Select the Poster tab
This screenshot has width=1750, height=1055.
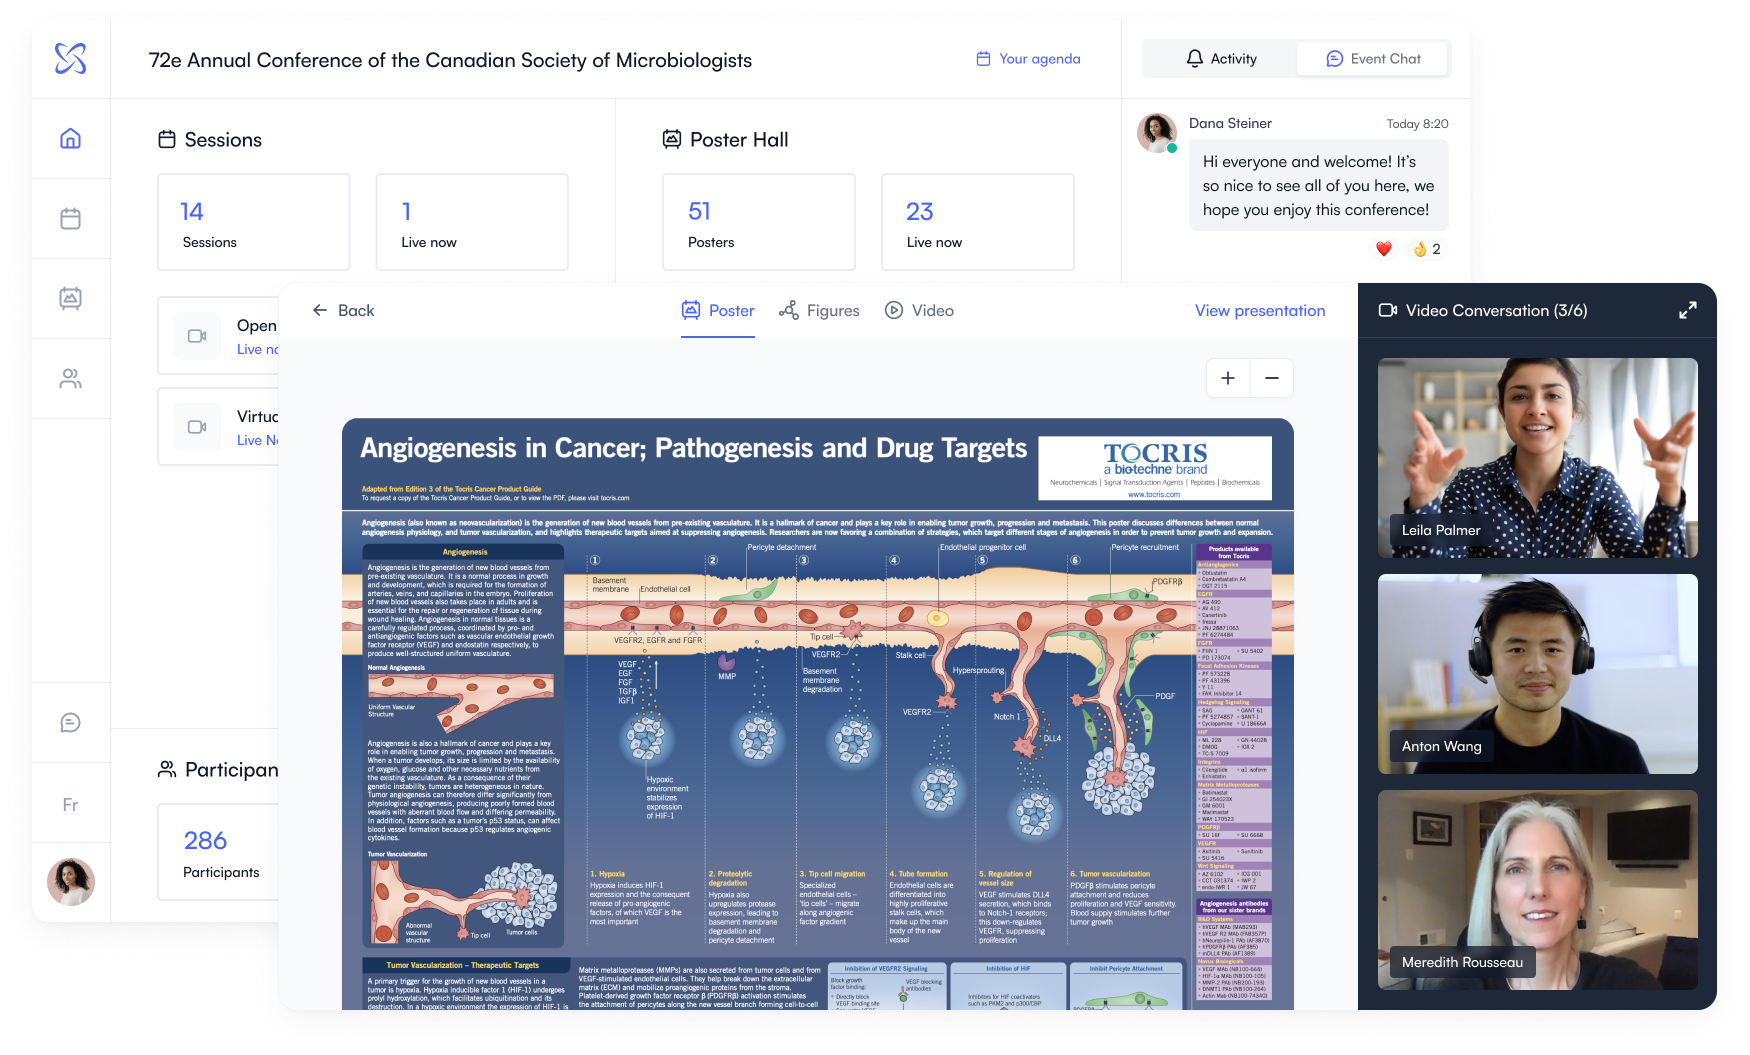point(718,311)
